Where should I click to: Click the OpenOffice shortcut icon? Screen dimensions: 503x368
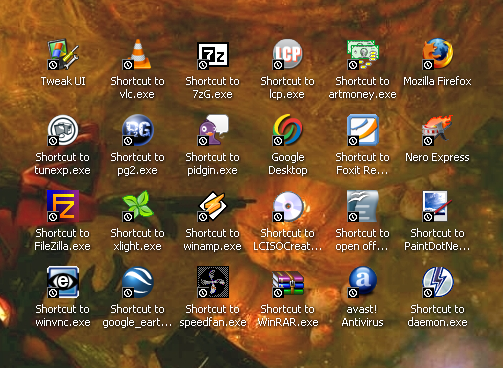(363, 206)
